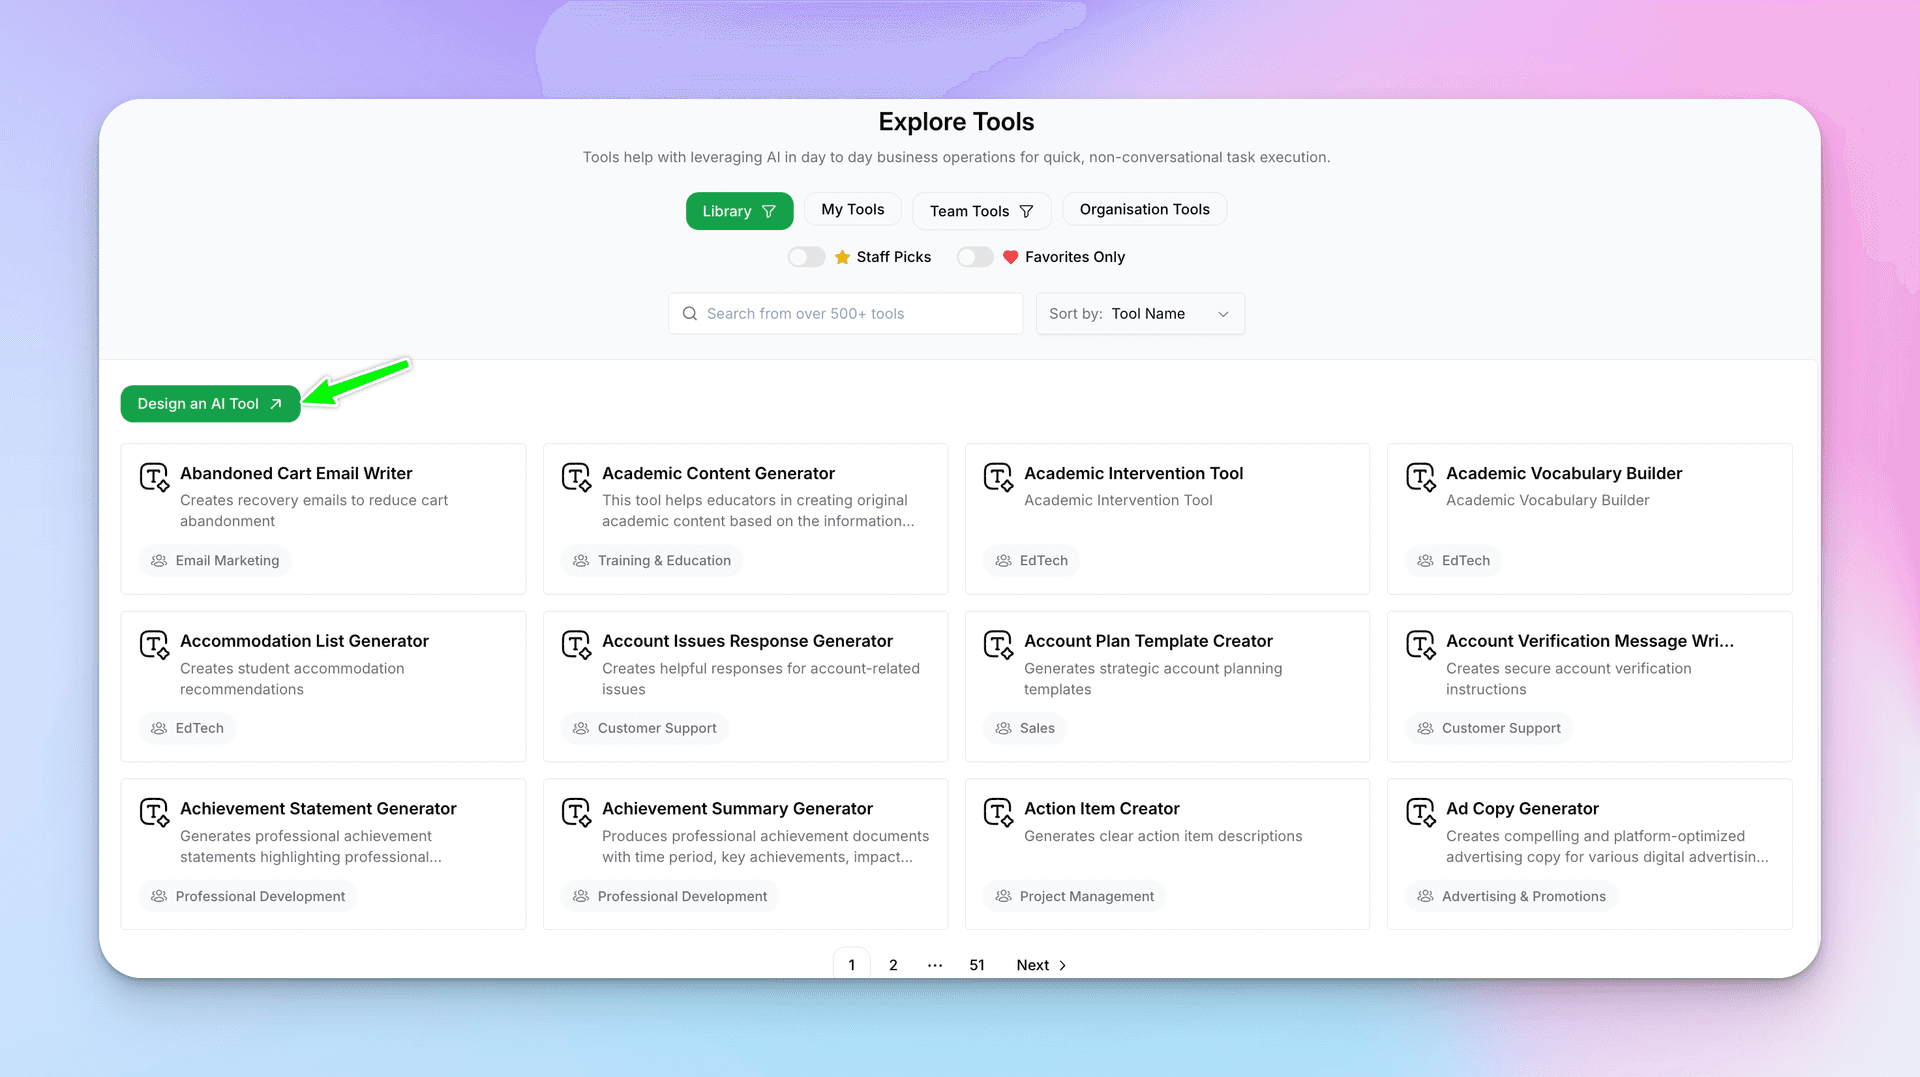Click the star icon beside Staff Picks
The height and width of the screenshot is (1077, 1920).
click(843, 257)
